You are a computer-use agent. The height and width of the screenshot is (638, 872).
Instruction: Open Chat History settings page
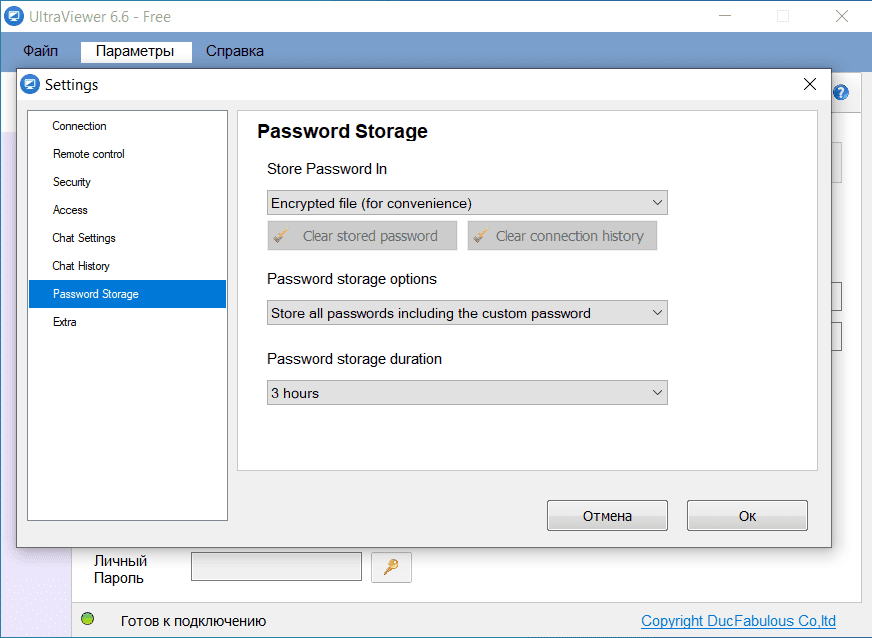(x=81, y=266)
